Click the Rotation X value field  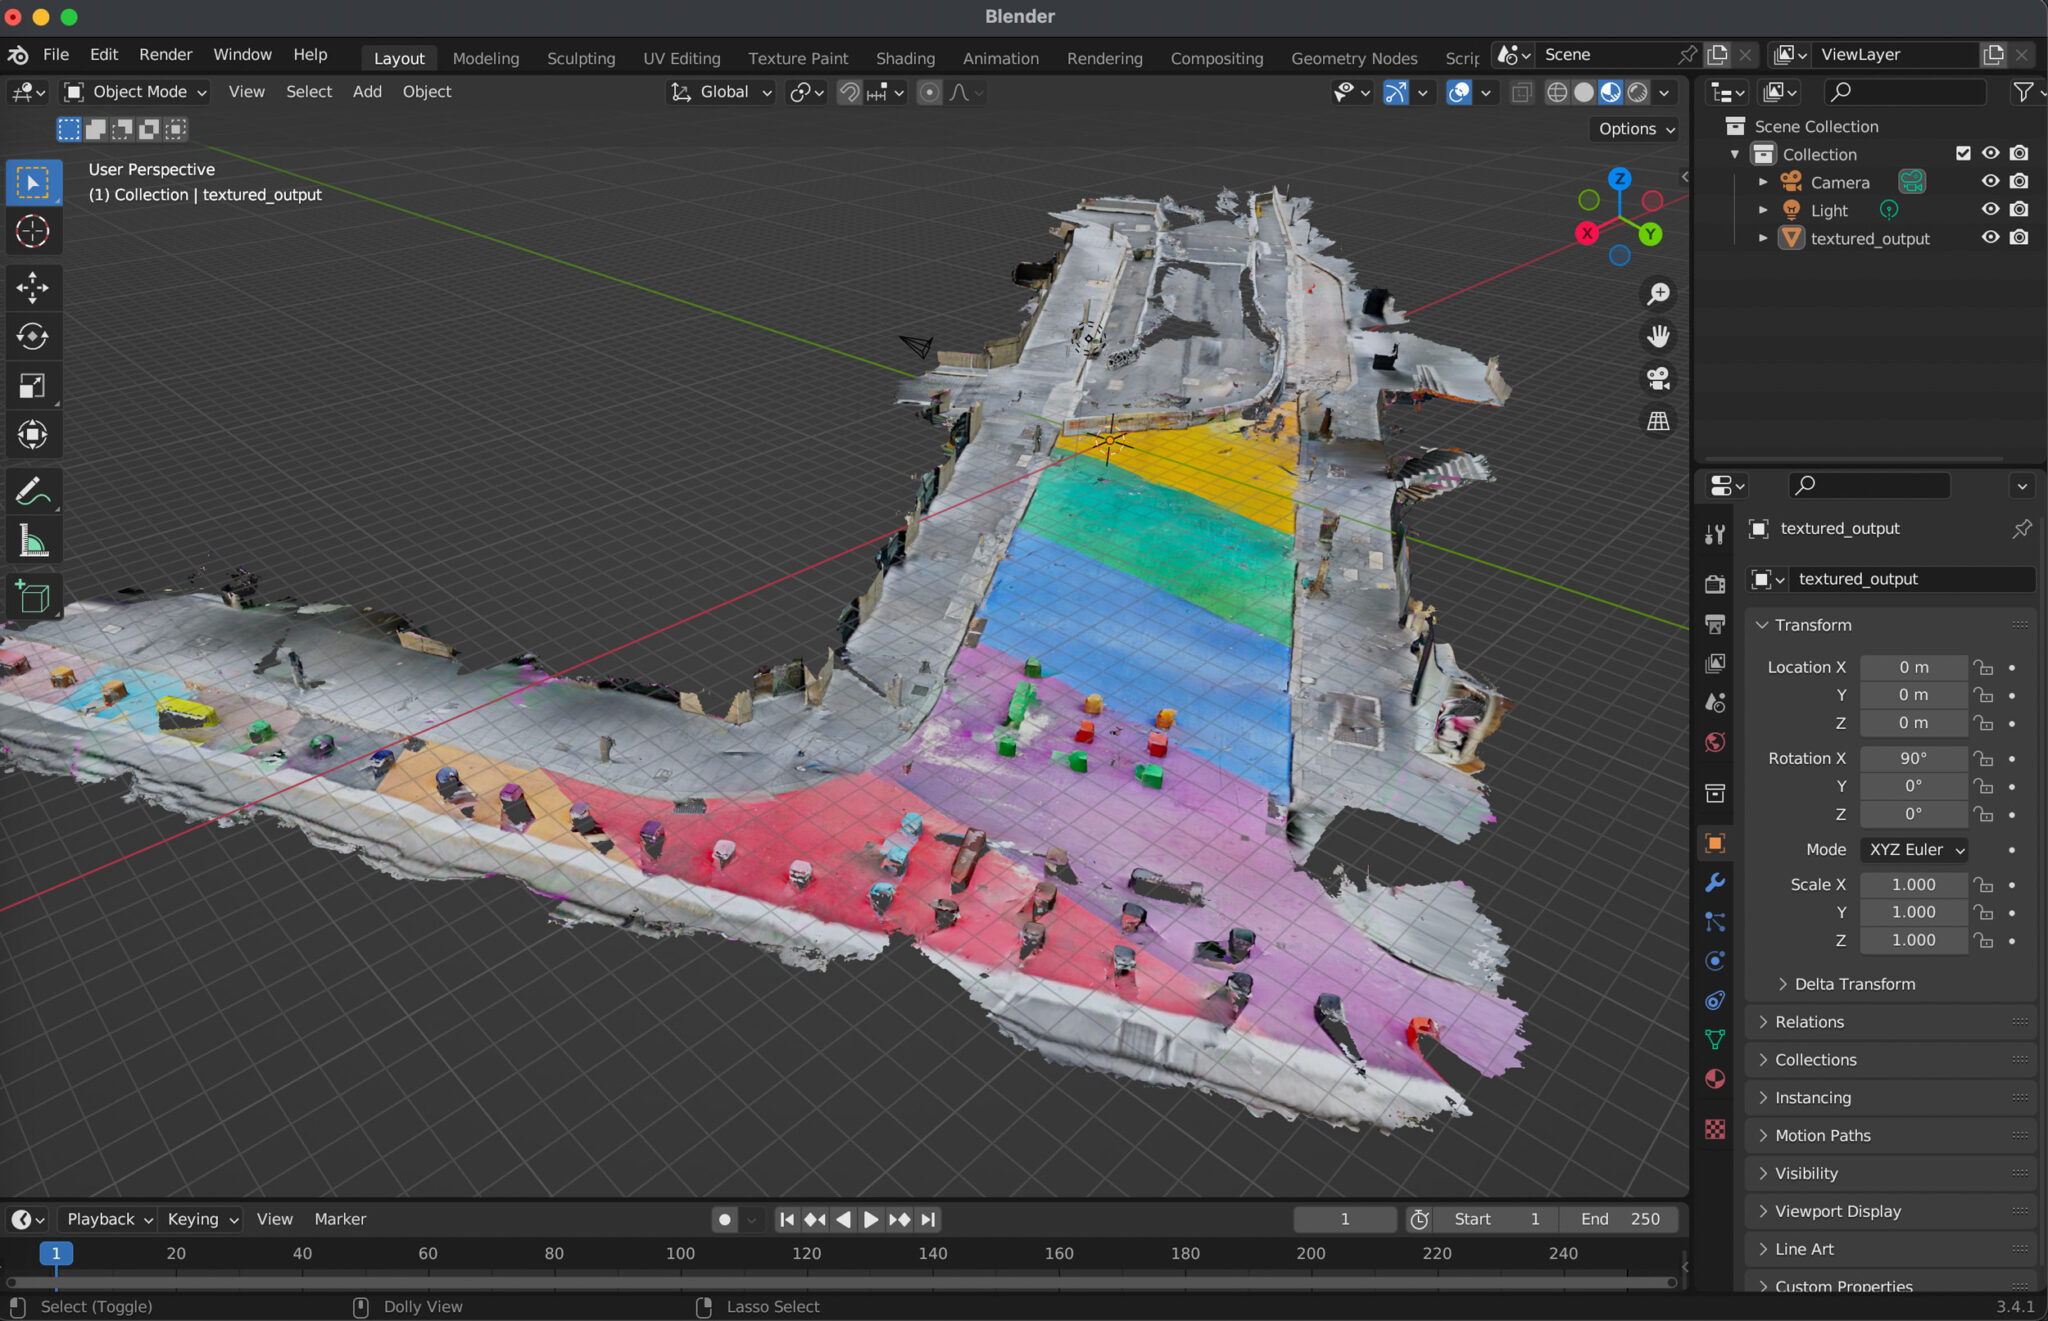tap(1912, 758)
